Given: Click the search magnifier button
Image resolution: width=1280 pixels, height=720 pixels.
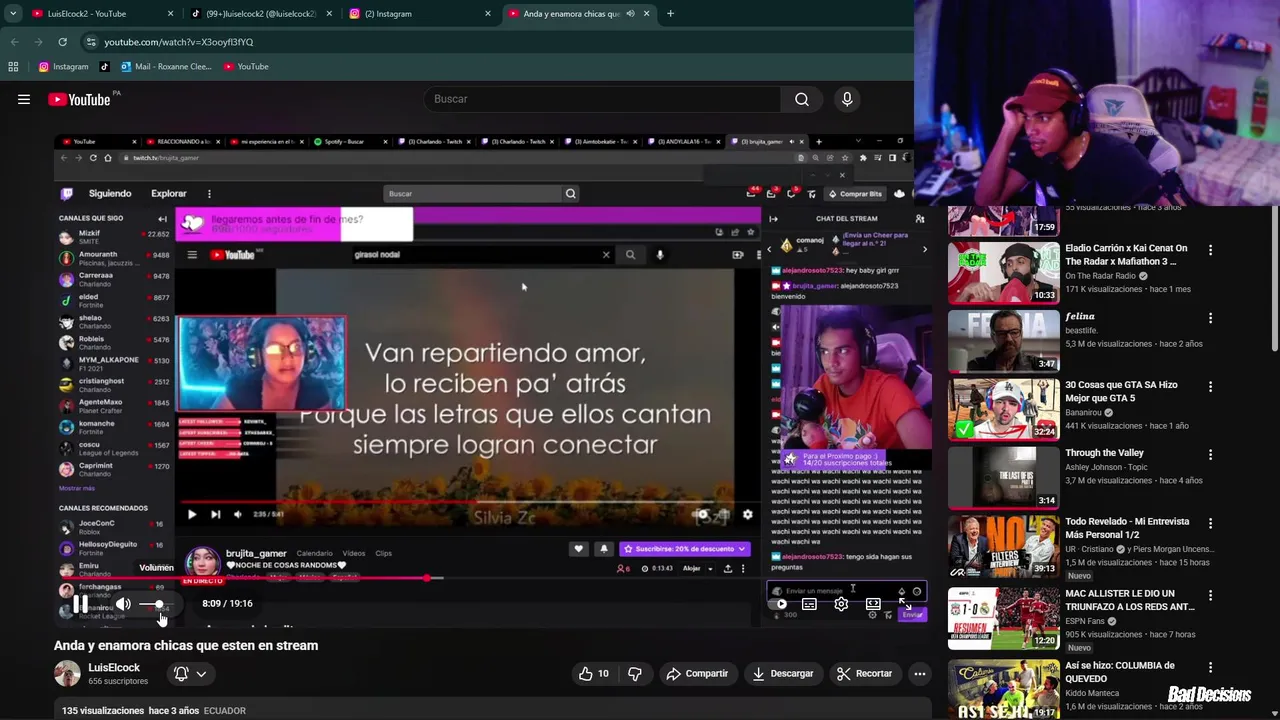Looking at the screenshot, I should pyautogui.click(x=801, y=99).
